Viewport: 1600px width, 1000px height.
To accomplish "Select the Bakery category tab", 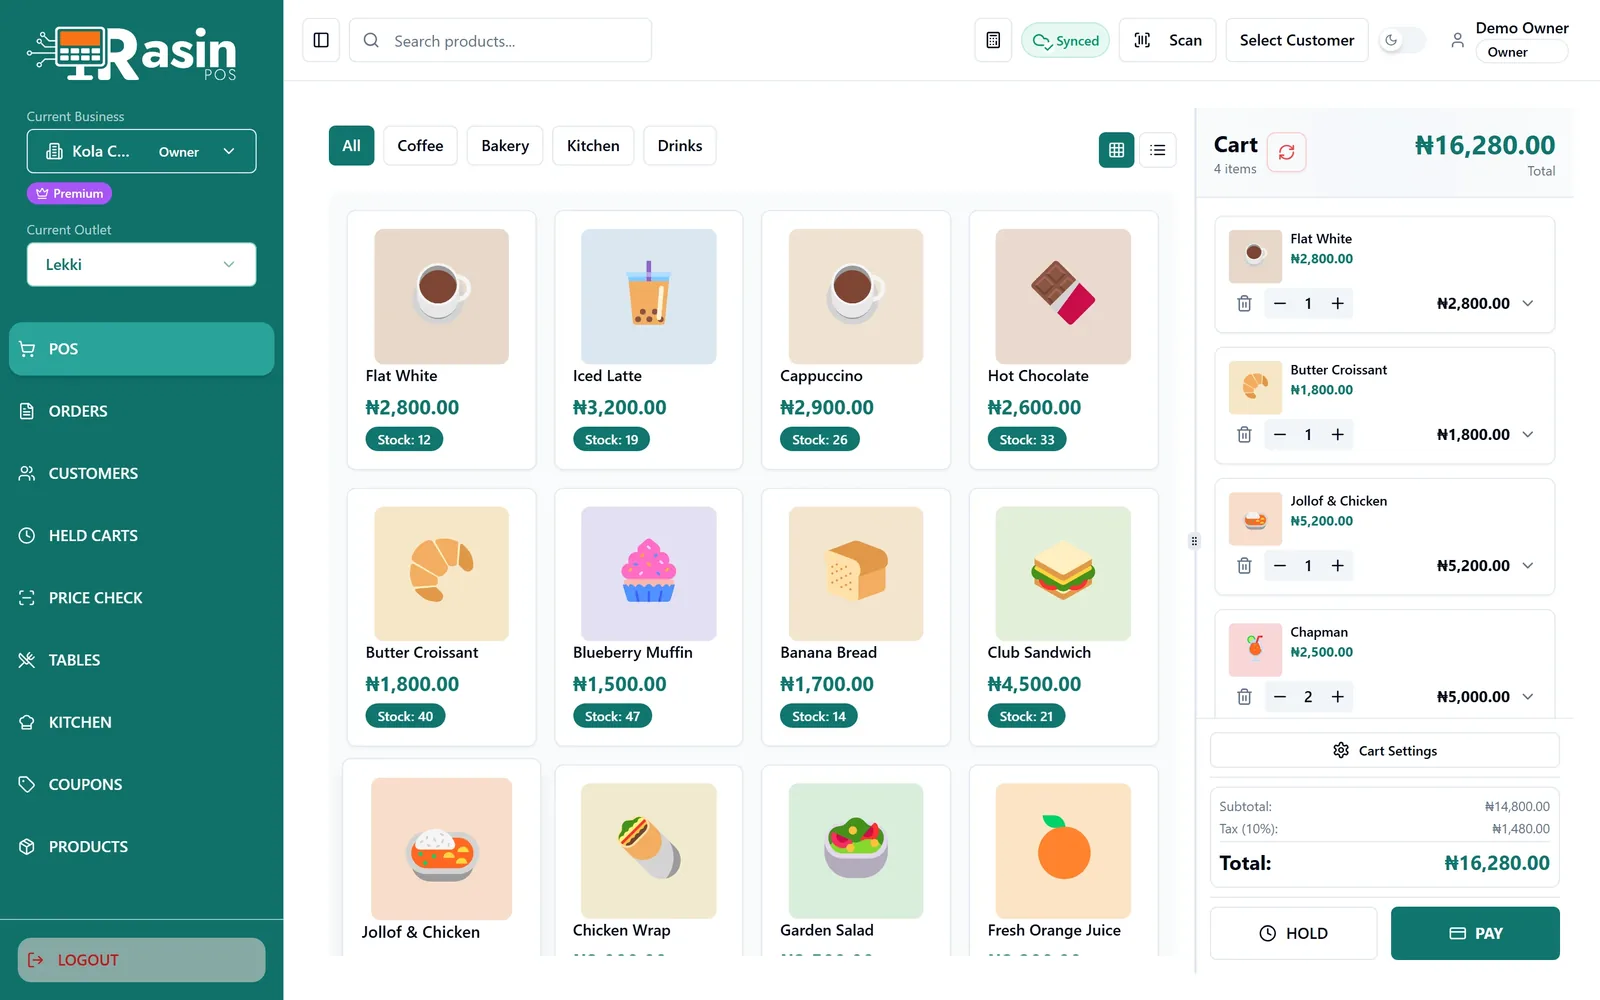I will click(505, 146).
